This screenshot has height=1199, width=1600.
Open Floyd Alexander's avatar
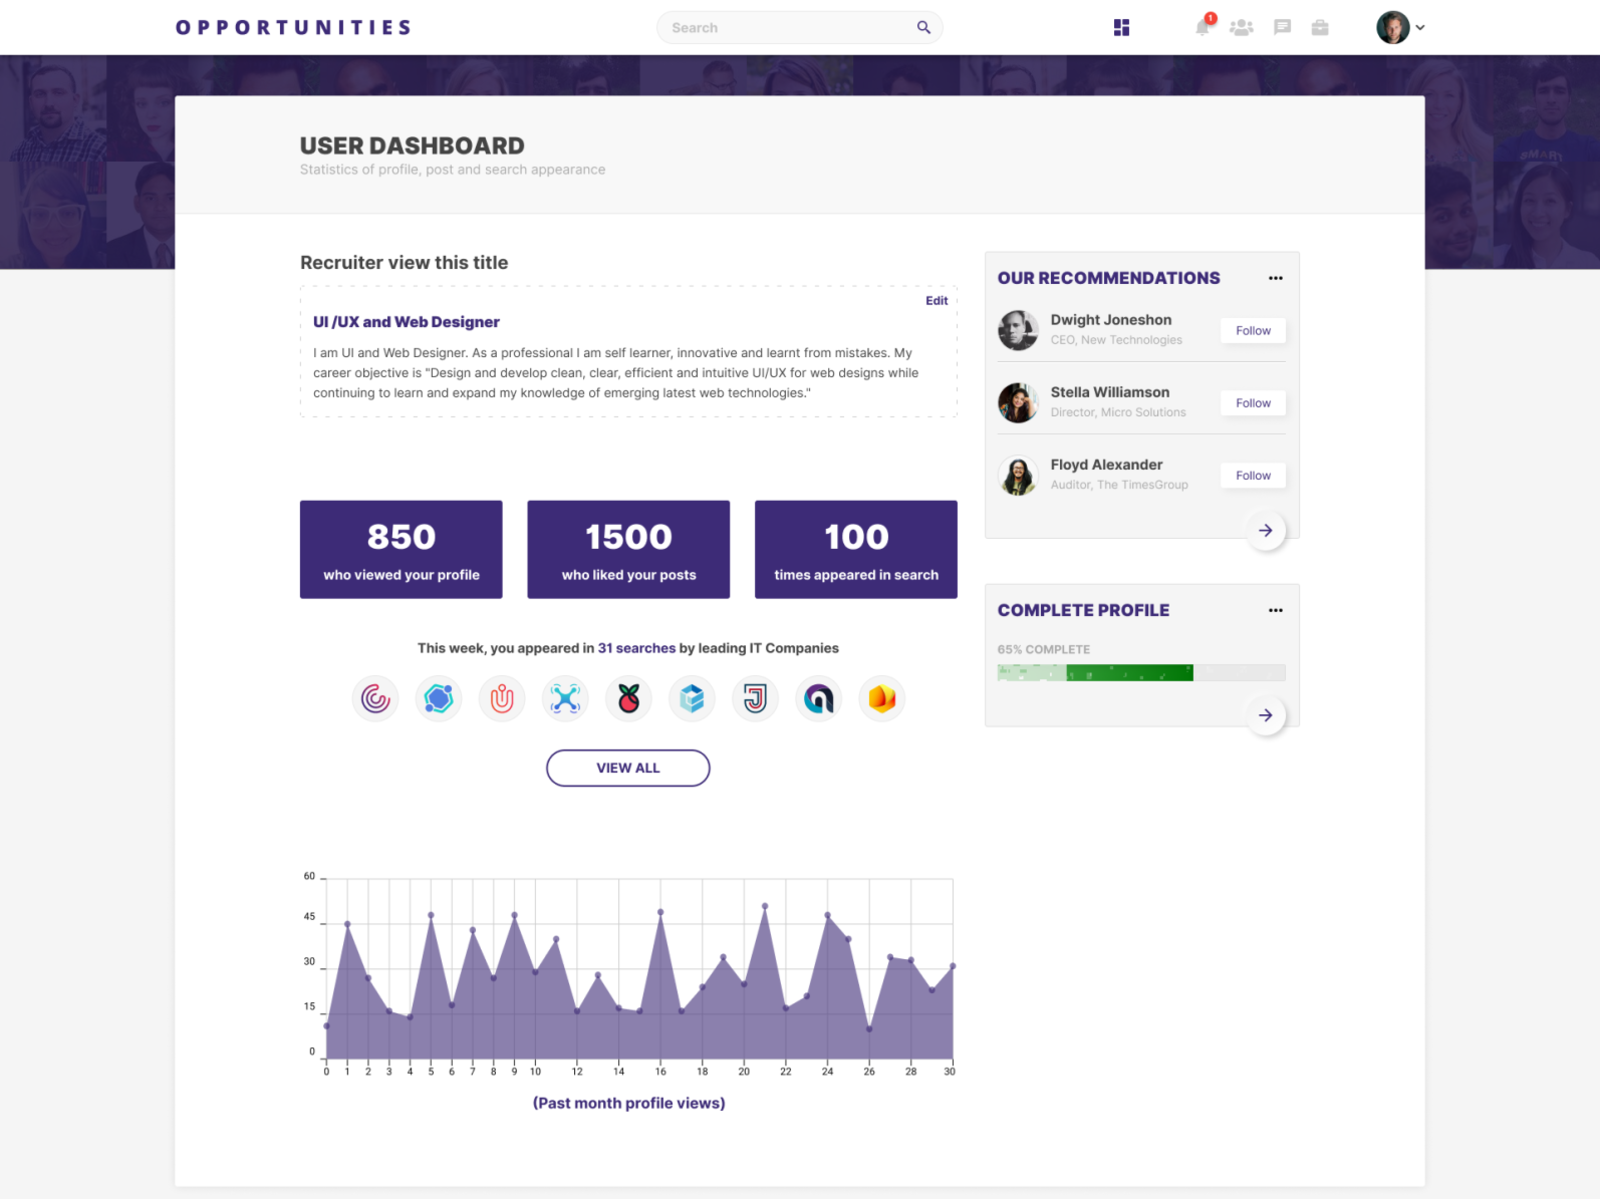pyautogui.click(x=1018, y=476)
